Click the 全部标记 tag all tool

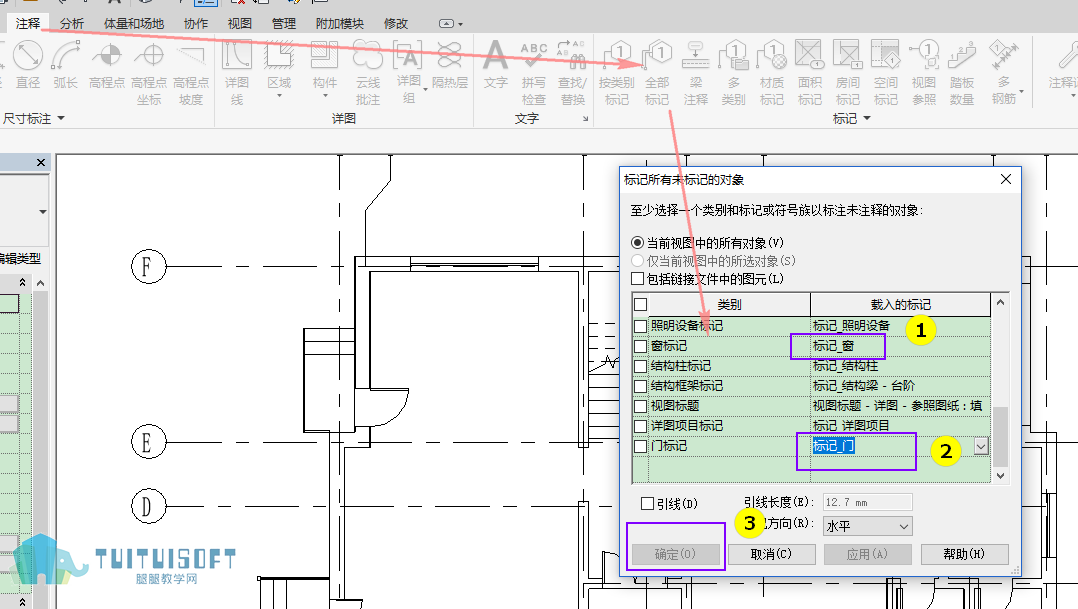[657, 72]
